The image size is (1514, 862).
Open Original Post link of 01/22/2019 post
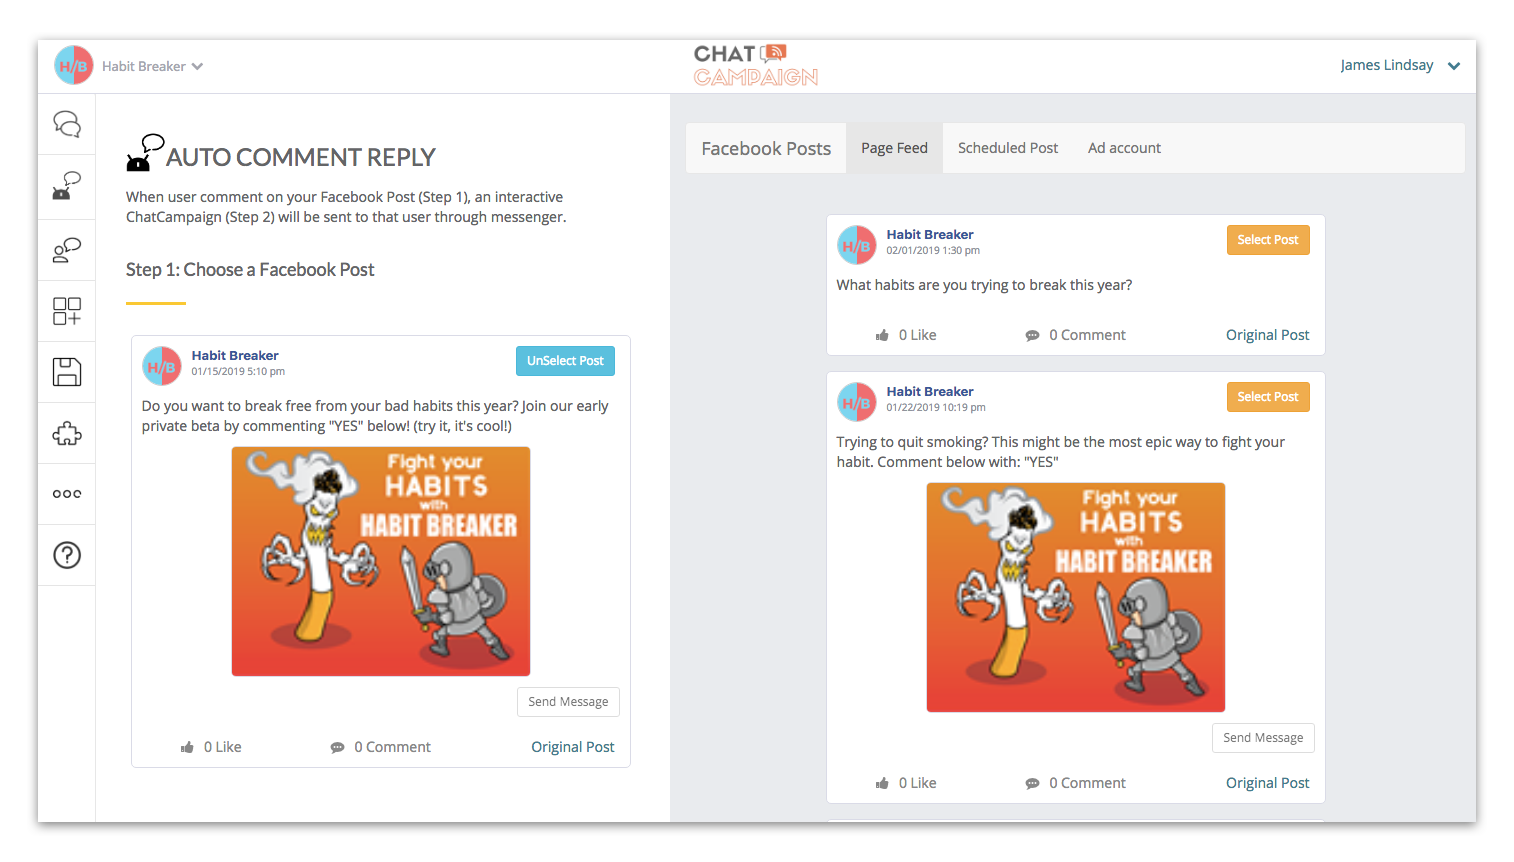1268,783
